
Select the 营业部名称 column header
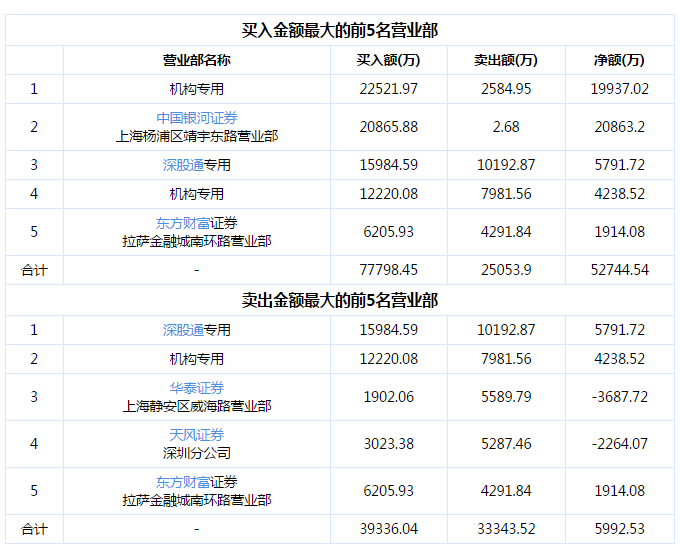coord(197,60)
